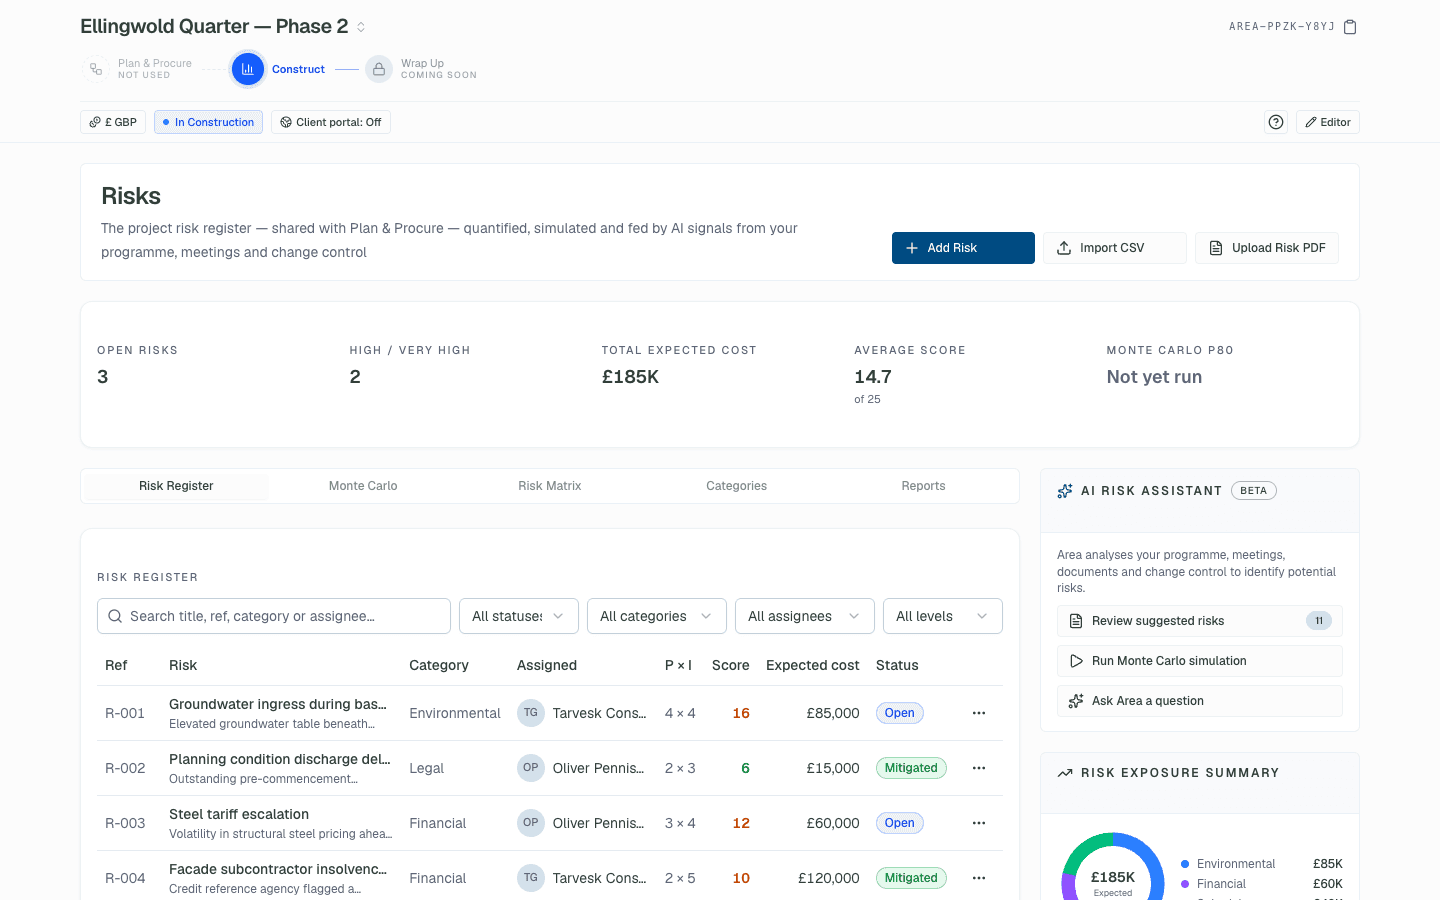Click the Add Risk button
The height and width of the screenshot is (900, 1440).
[x=963, y=248]
